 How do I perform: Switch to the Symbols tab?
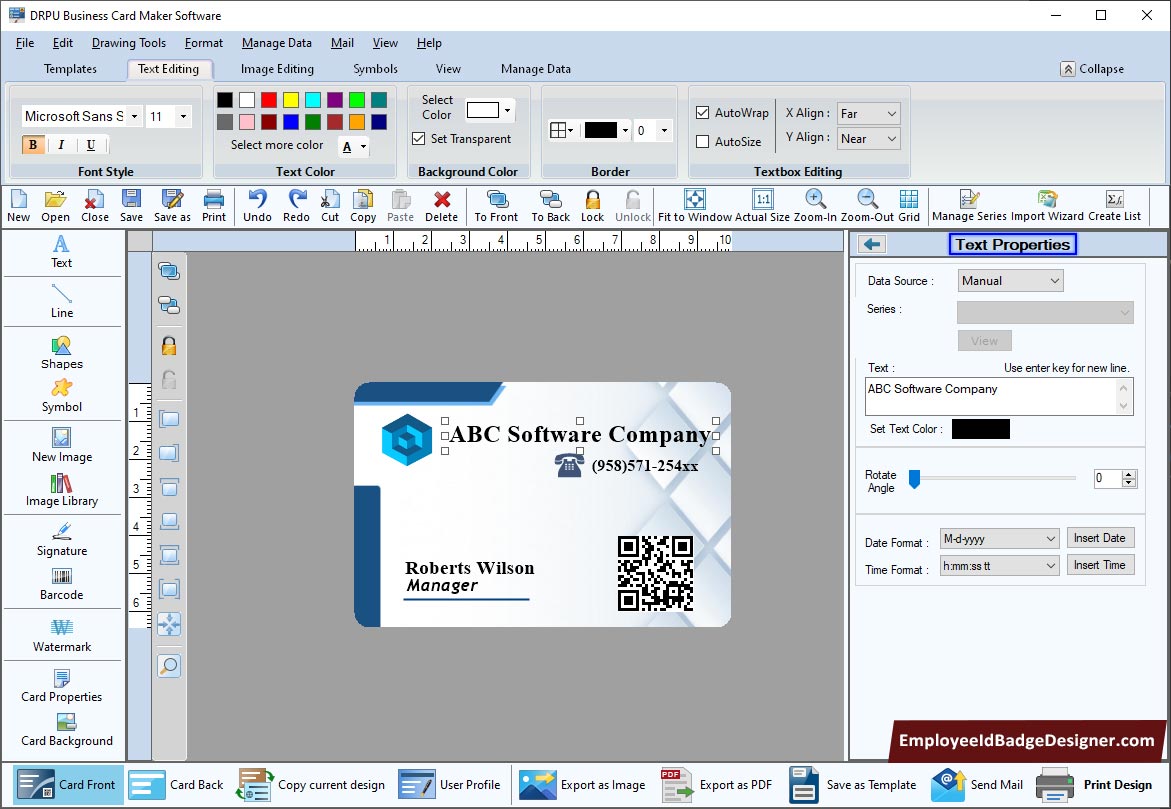coord(375,69)
